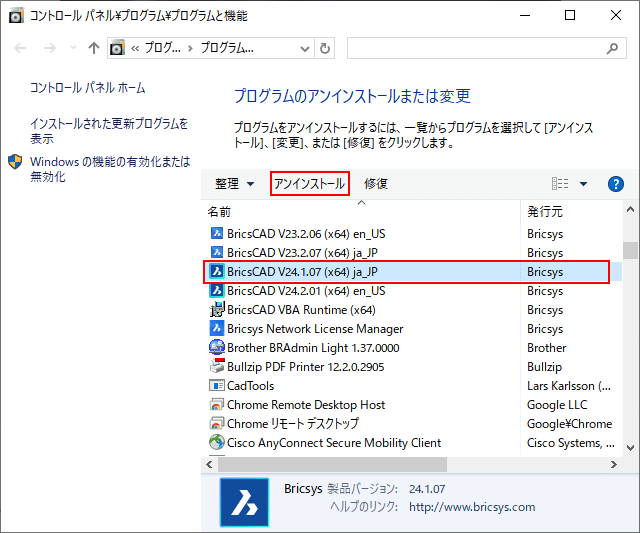
Task: Click the title bar Control Panel icon
Action: coord(16,16)
